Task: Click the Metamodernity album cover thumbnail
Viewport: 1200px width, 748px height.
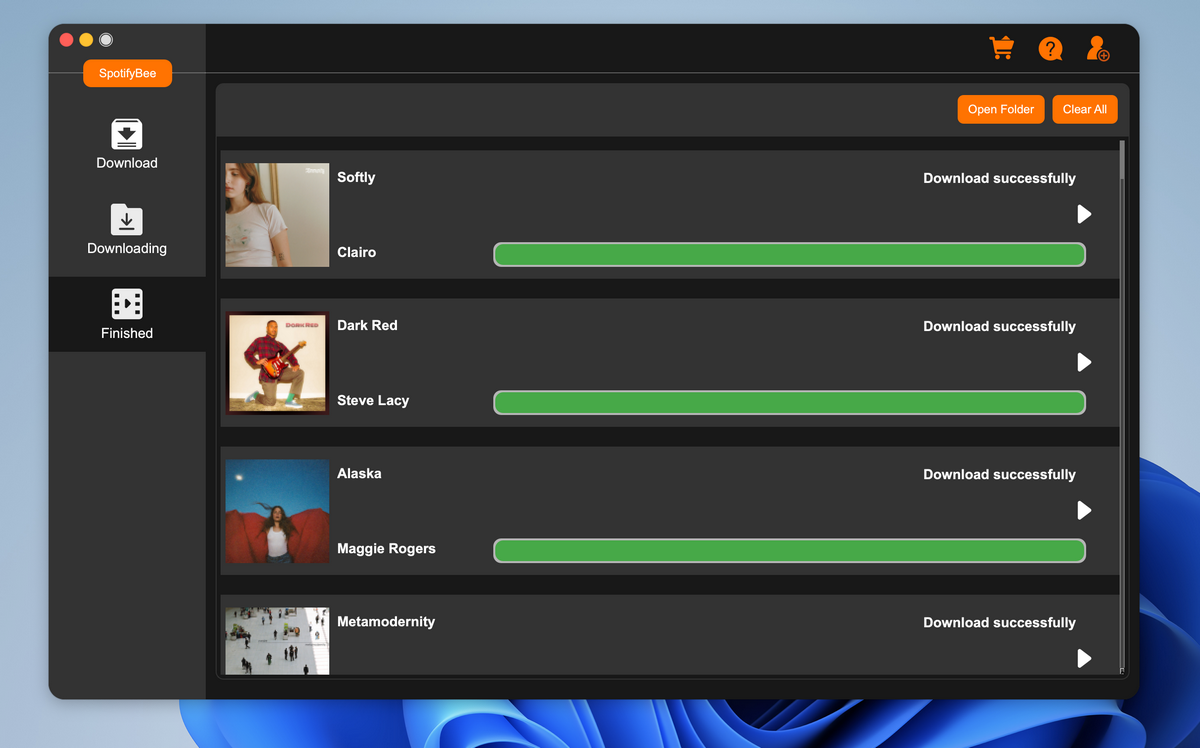Action: click(x=277, y=641)
